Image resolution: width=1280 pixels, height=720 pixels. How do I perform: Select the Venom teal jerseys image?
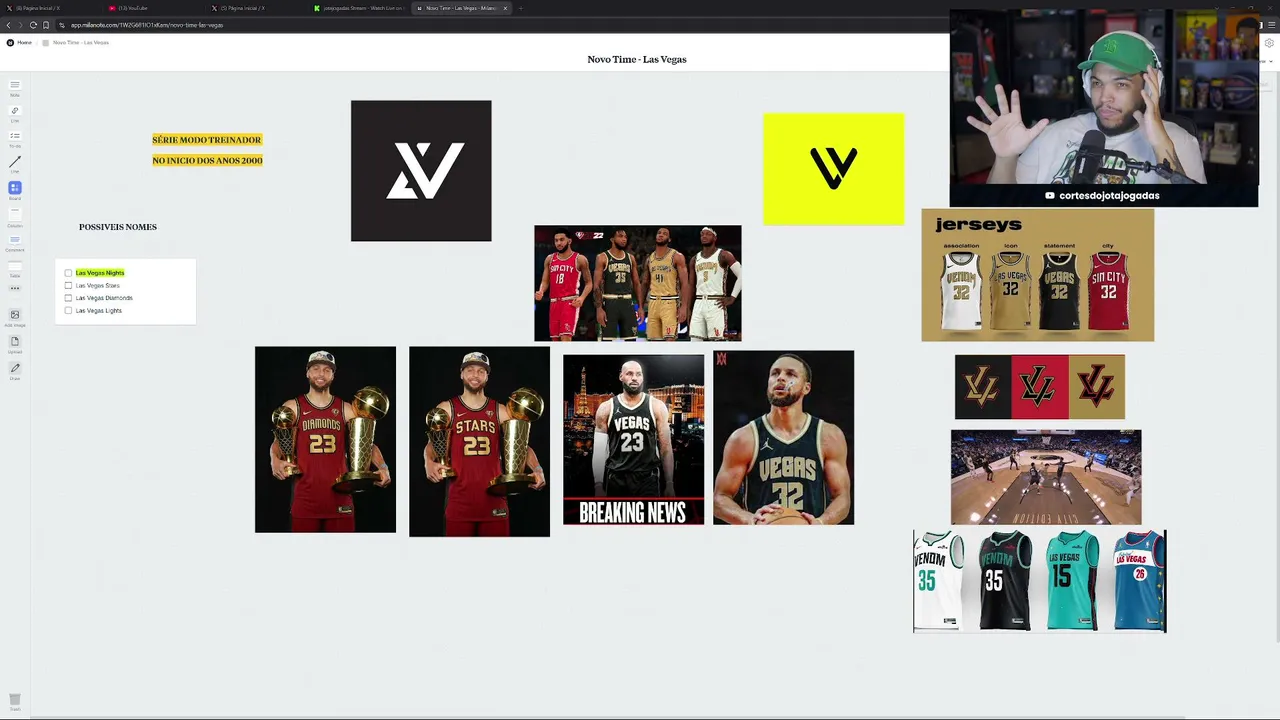coord(1040,581)
